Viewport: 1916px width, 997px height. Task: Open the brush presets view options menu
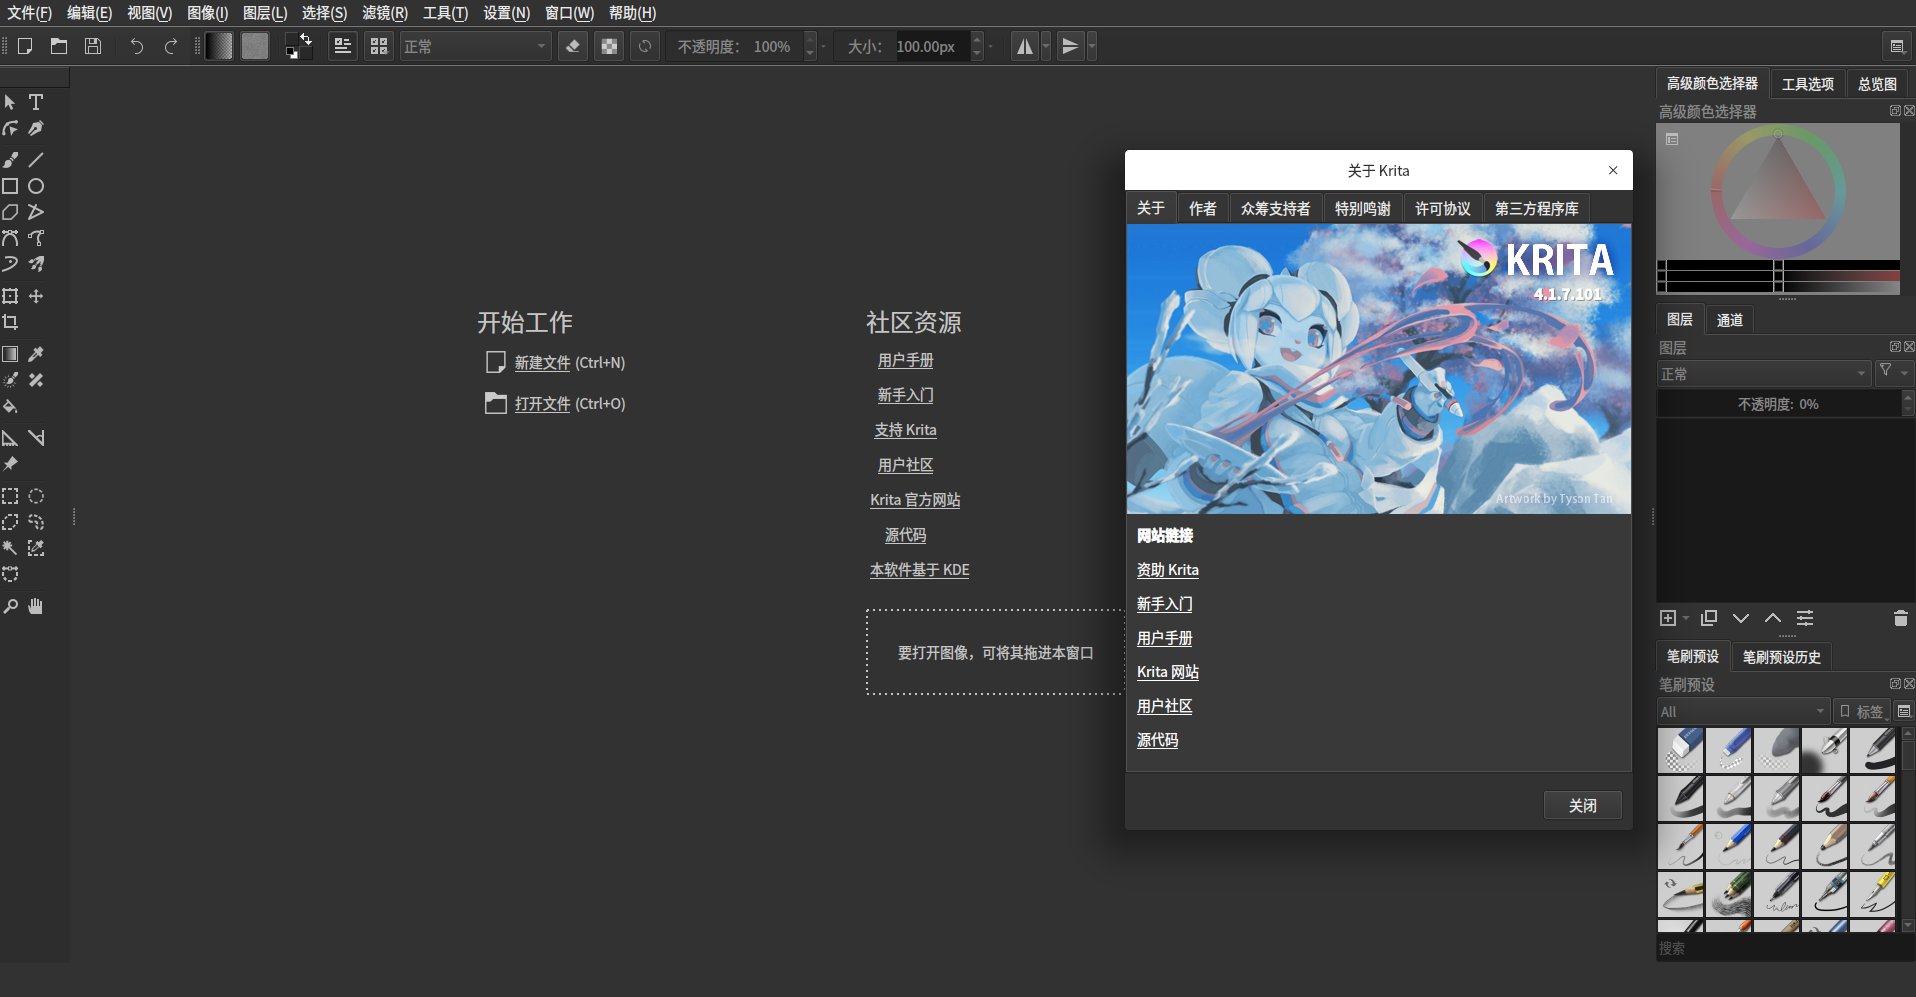1904,711
